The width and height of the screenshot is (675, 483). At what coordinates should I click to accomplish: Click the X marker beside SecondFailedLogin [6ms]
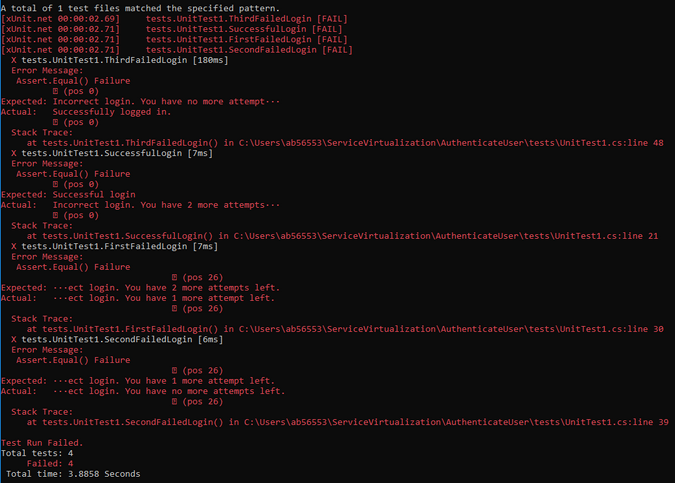point(13,338)
